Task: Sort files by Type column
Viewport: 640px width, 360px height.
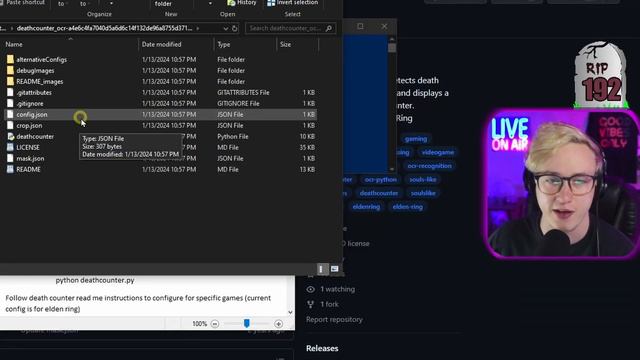Action: coord(224,44)
